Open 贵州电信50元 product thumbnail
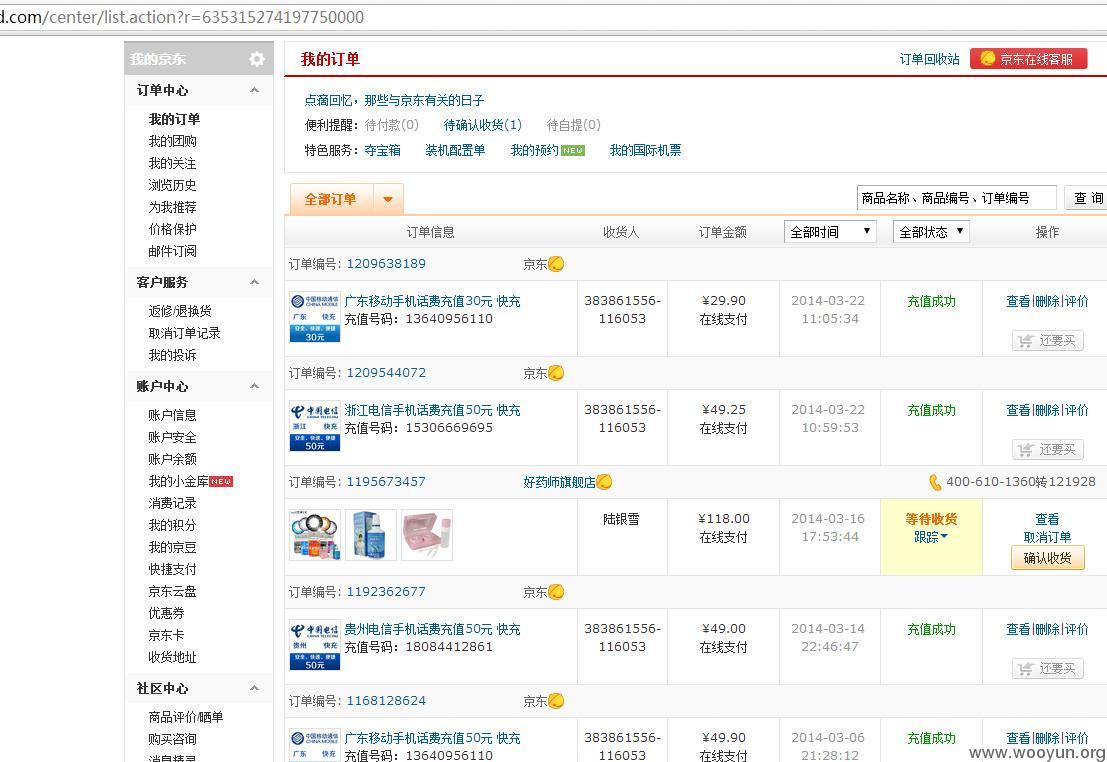 (x=315, y=645)
